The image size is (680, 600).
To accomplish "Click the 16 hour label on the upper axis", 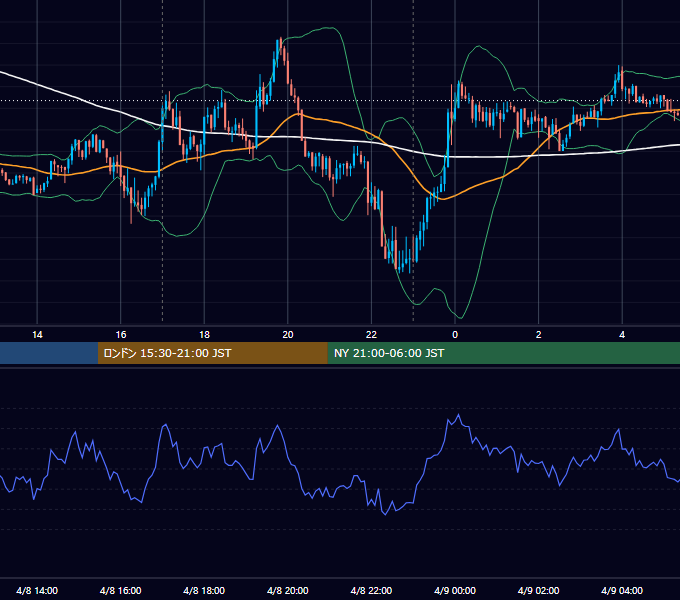I will tap(121, 335).
